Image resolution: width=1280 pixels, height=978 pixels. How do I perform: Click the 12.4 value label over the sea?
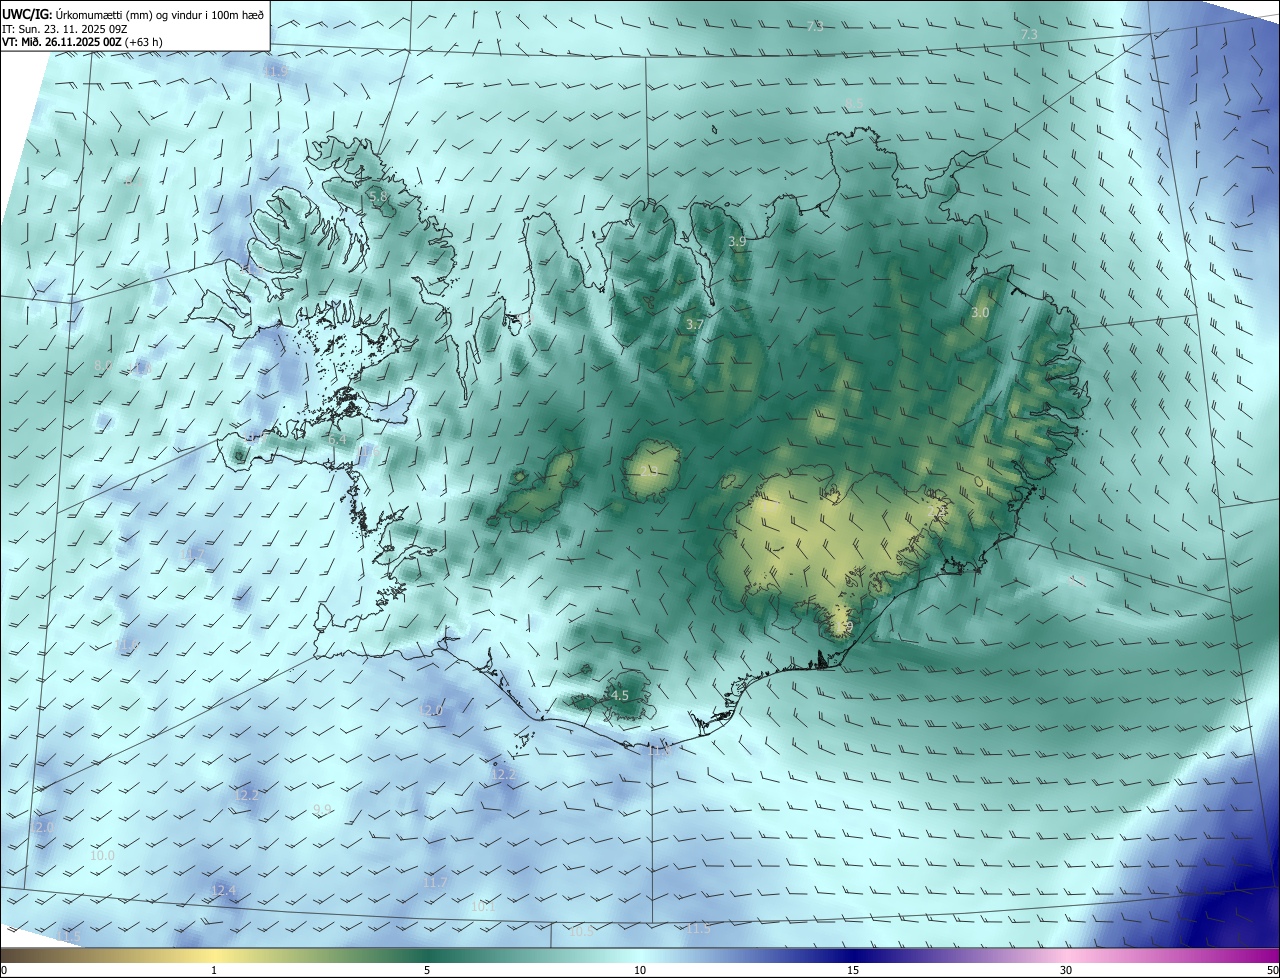(x=224, y=890)
